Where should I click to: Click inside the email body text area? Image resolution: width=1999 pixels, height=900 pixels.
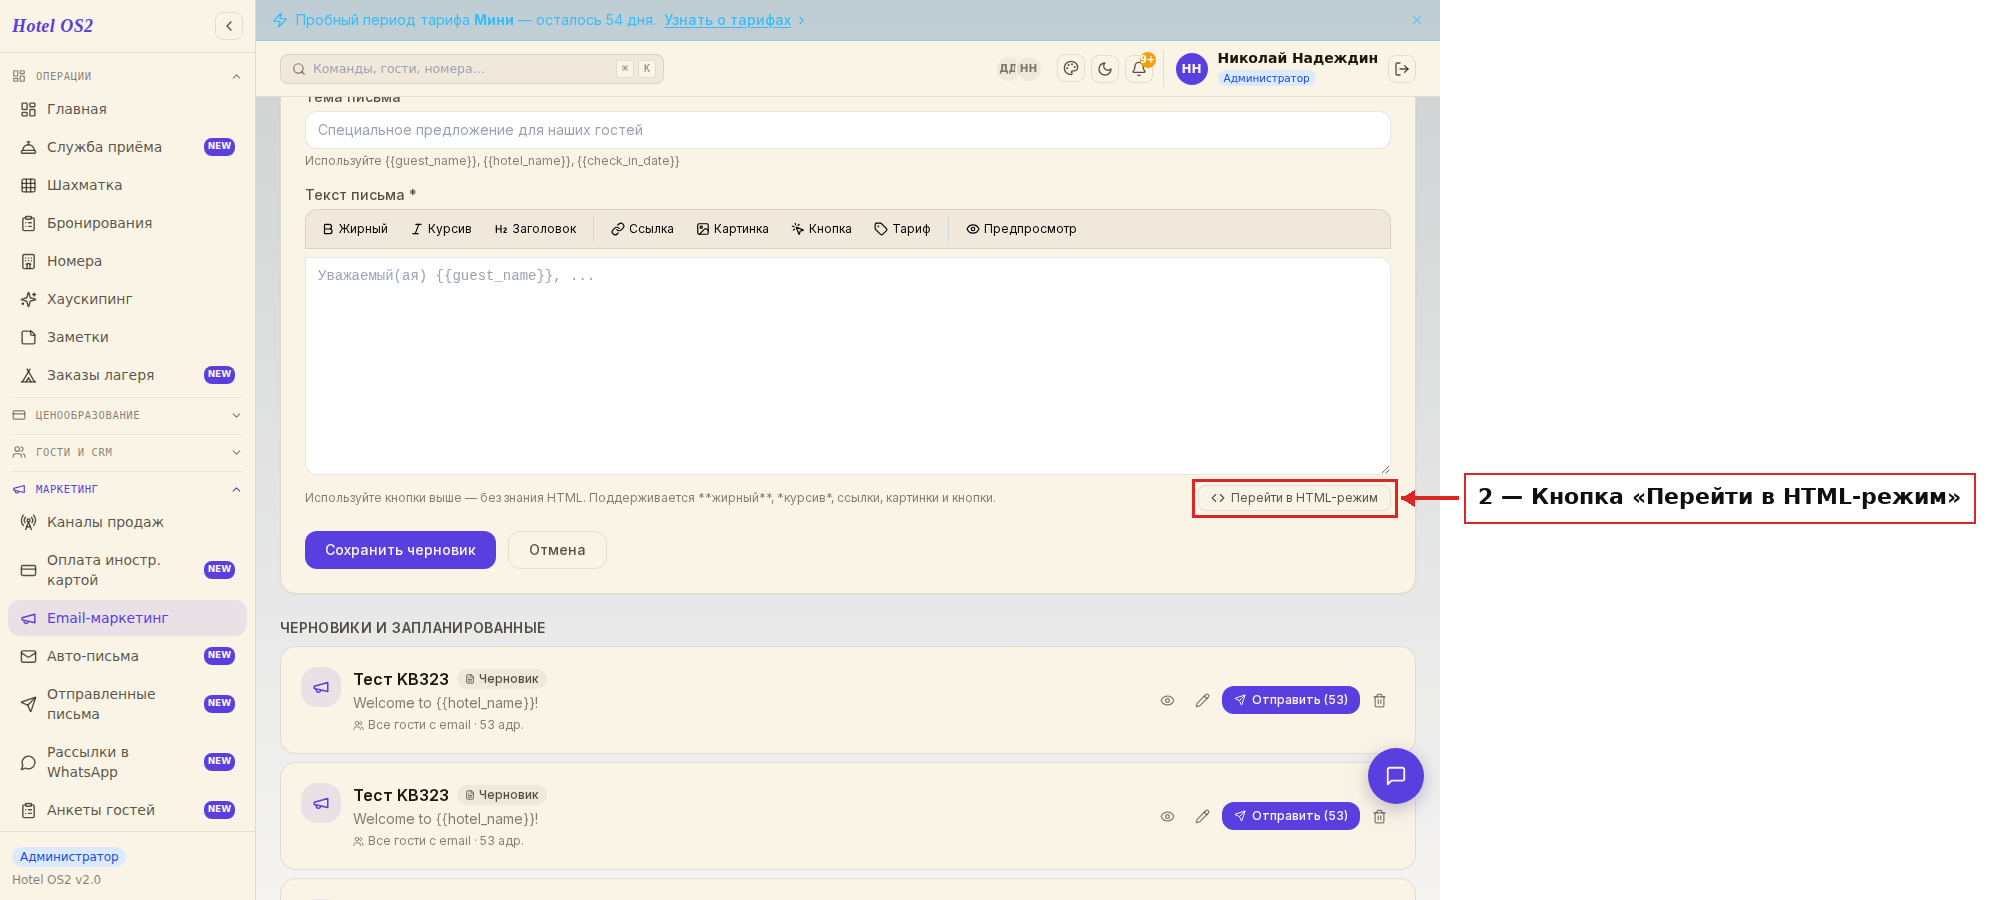[x=847, y=366]
